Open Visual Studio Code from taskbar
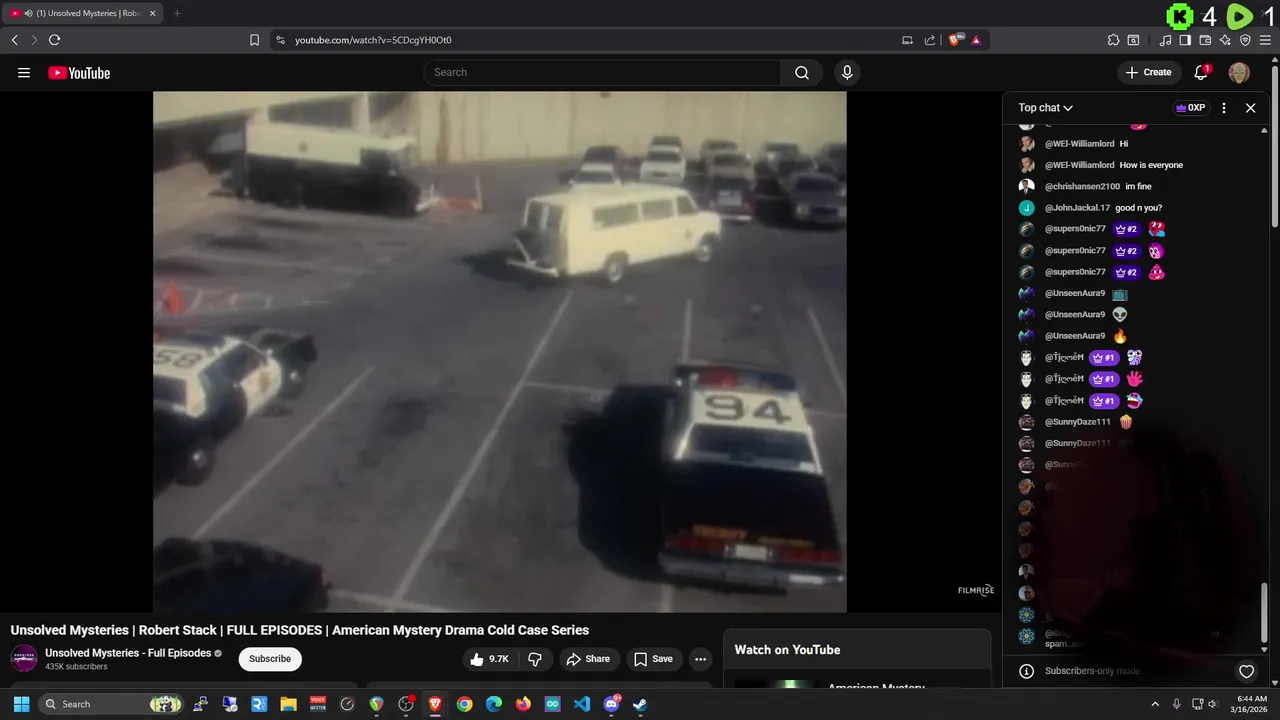1280x720 pixels. click(x=582, y=704)
